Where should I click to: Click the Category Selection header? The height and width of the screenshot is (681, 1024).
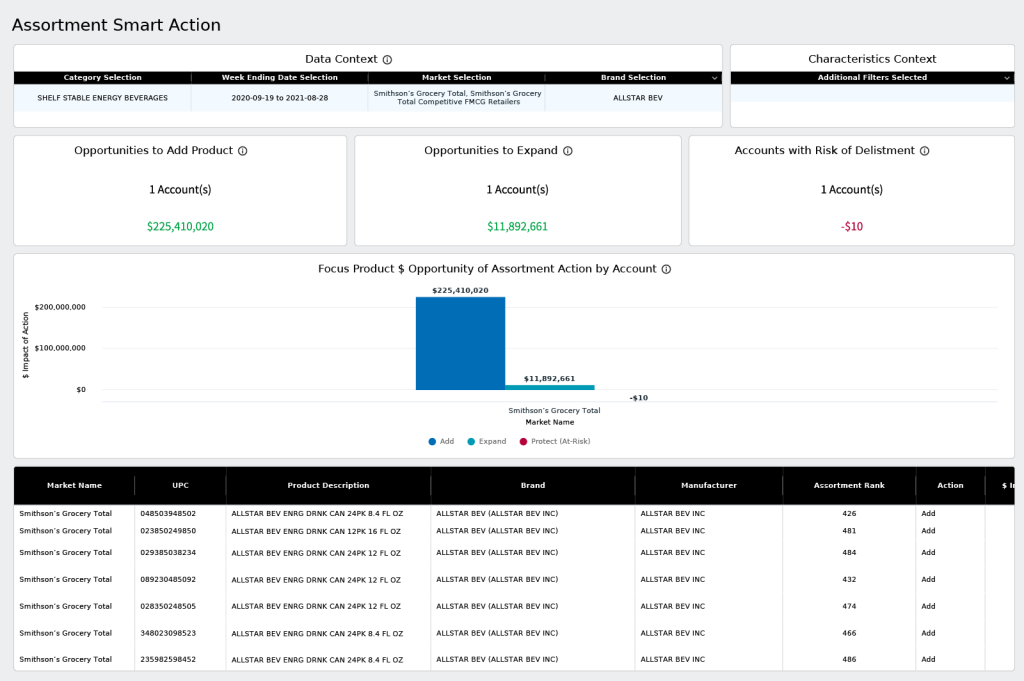click(x=103, y=78)
